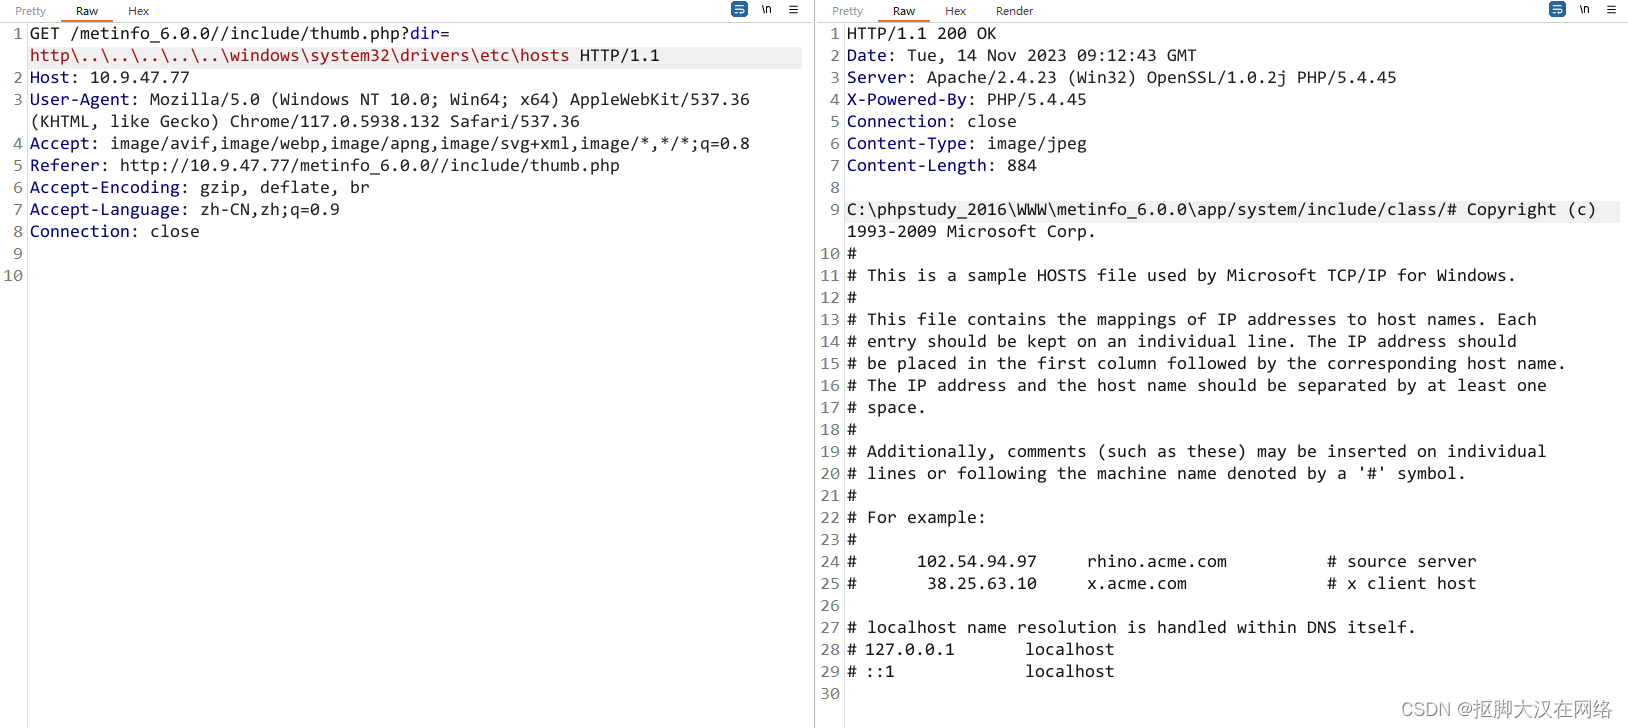This screenshot has width=1628, height=728.
Task: Open the response Hex tab
Action: tap(956, 11)
